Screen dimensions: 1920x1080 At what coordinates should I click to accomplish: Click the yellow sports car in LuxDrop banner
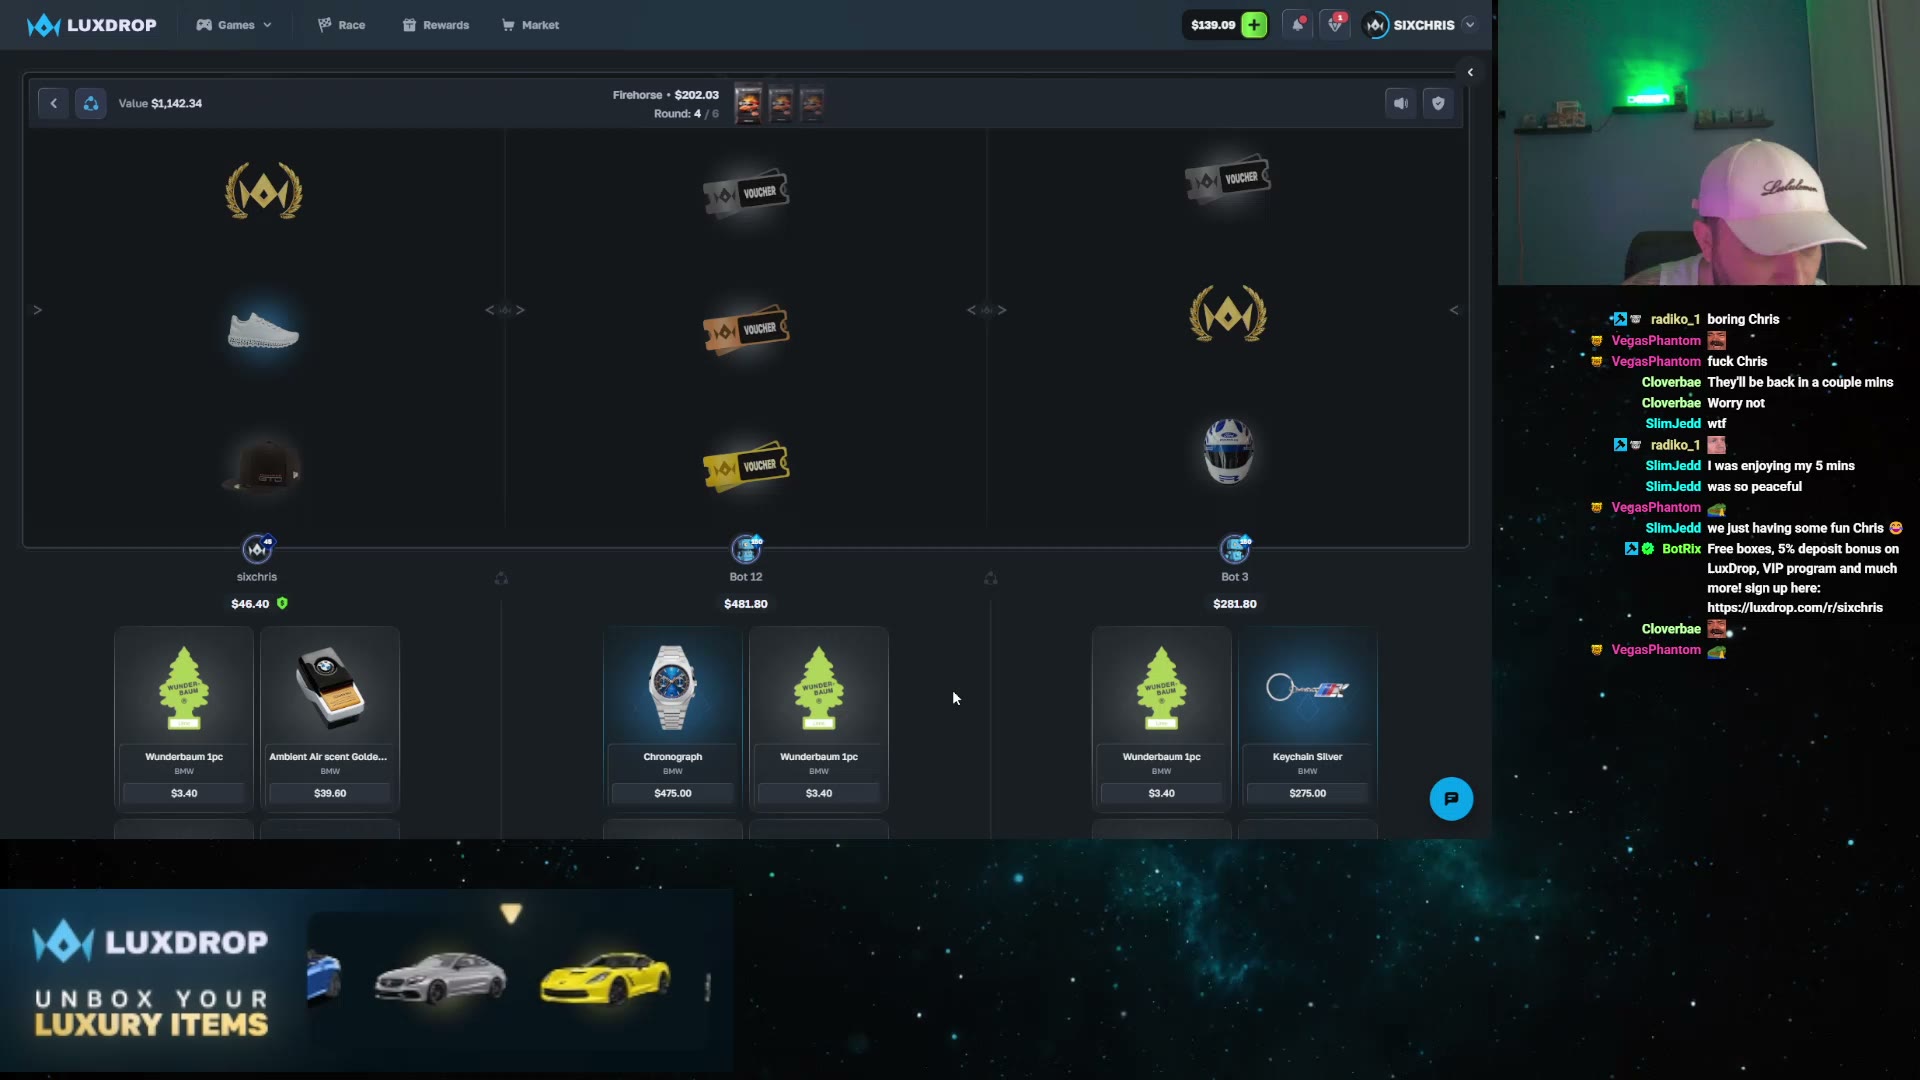pyautogui.click(x=605, y=977)
